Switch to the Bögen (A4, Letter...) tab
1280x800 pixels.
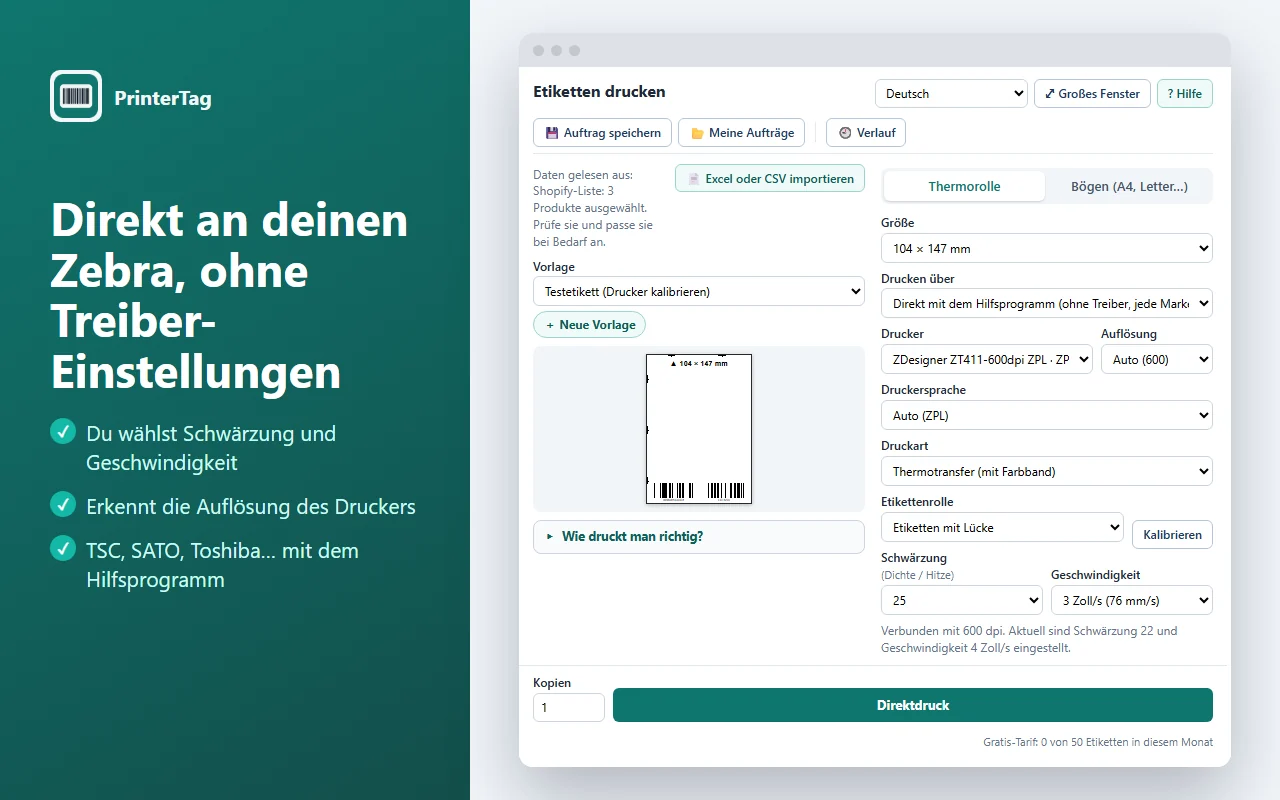pos(1129,186)
